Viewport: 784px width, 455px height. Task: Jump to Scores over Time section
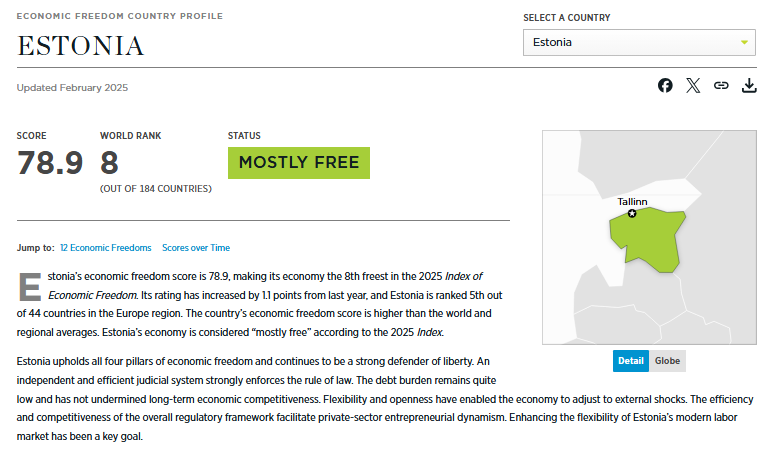click(196, 248)
